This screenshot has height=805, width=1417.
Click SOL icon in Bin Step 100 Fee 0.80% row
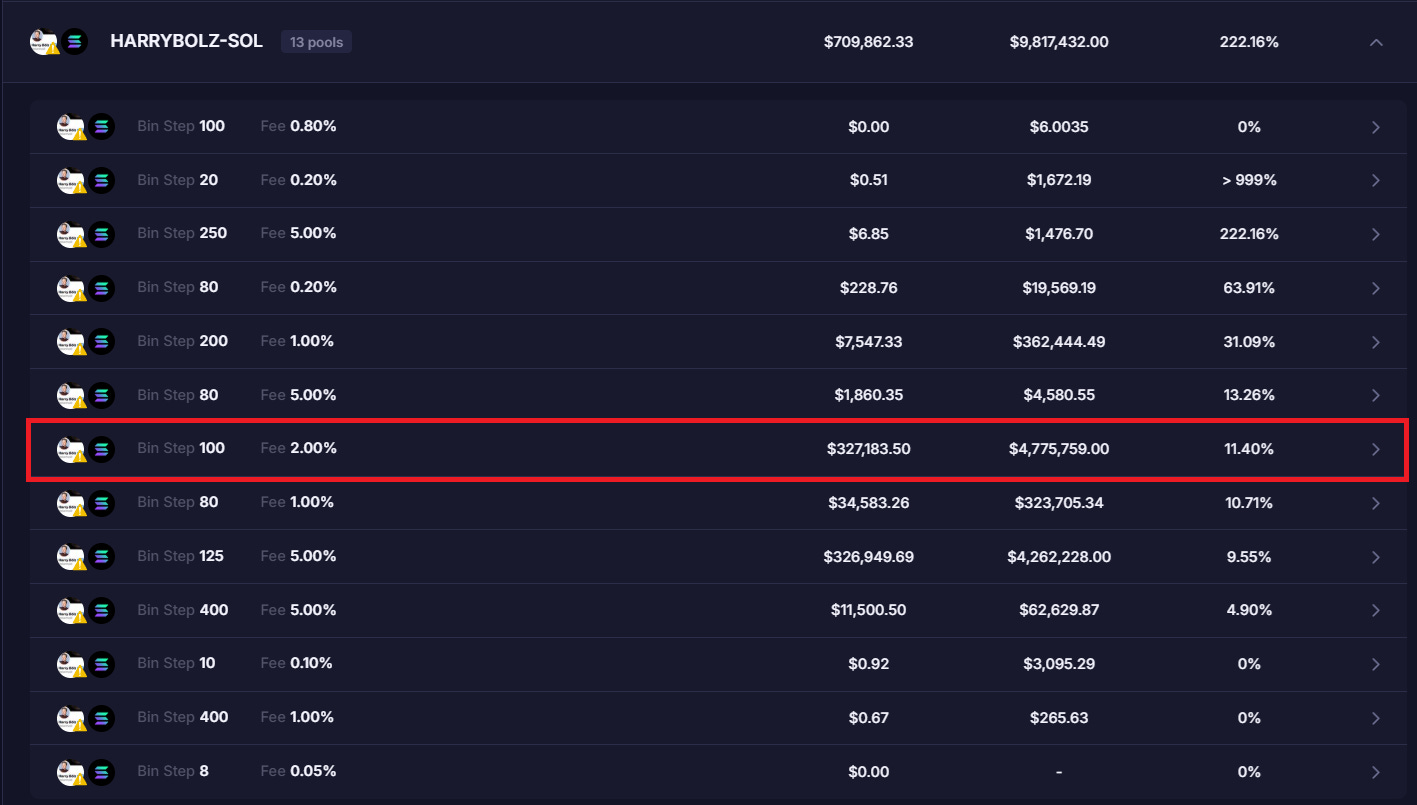(x=101, y=127)
